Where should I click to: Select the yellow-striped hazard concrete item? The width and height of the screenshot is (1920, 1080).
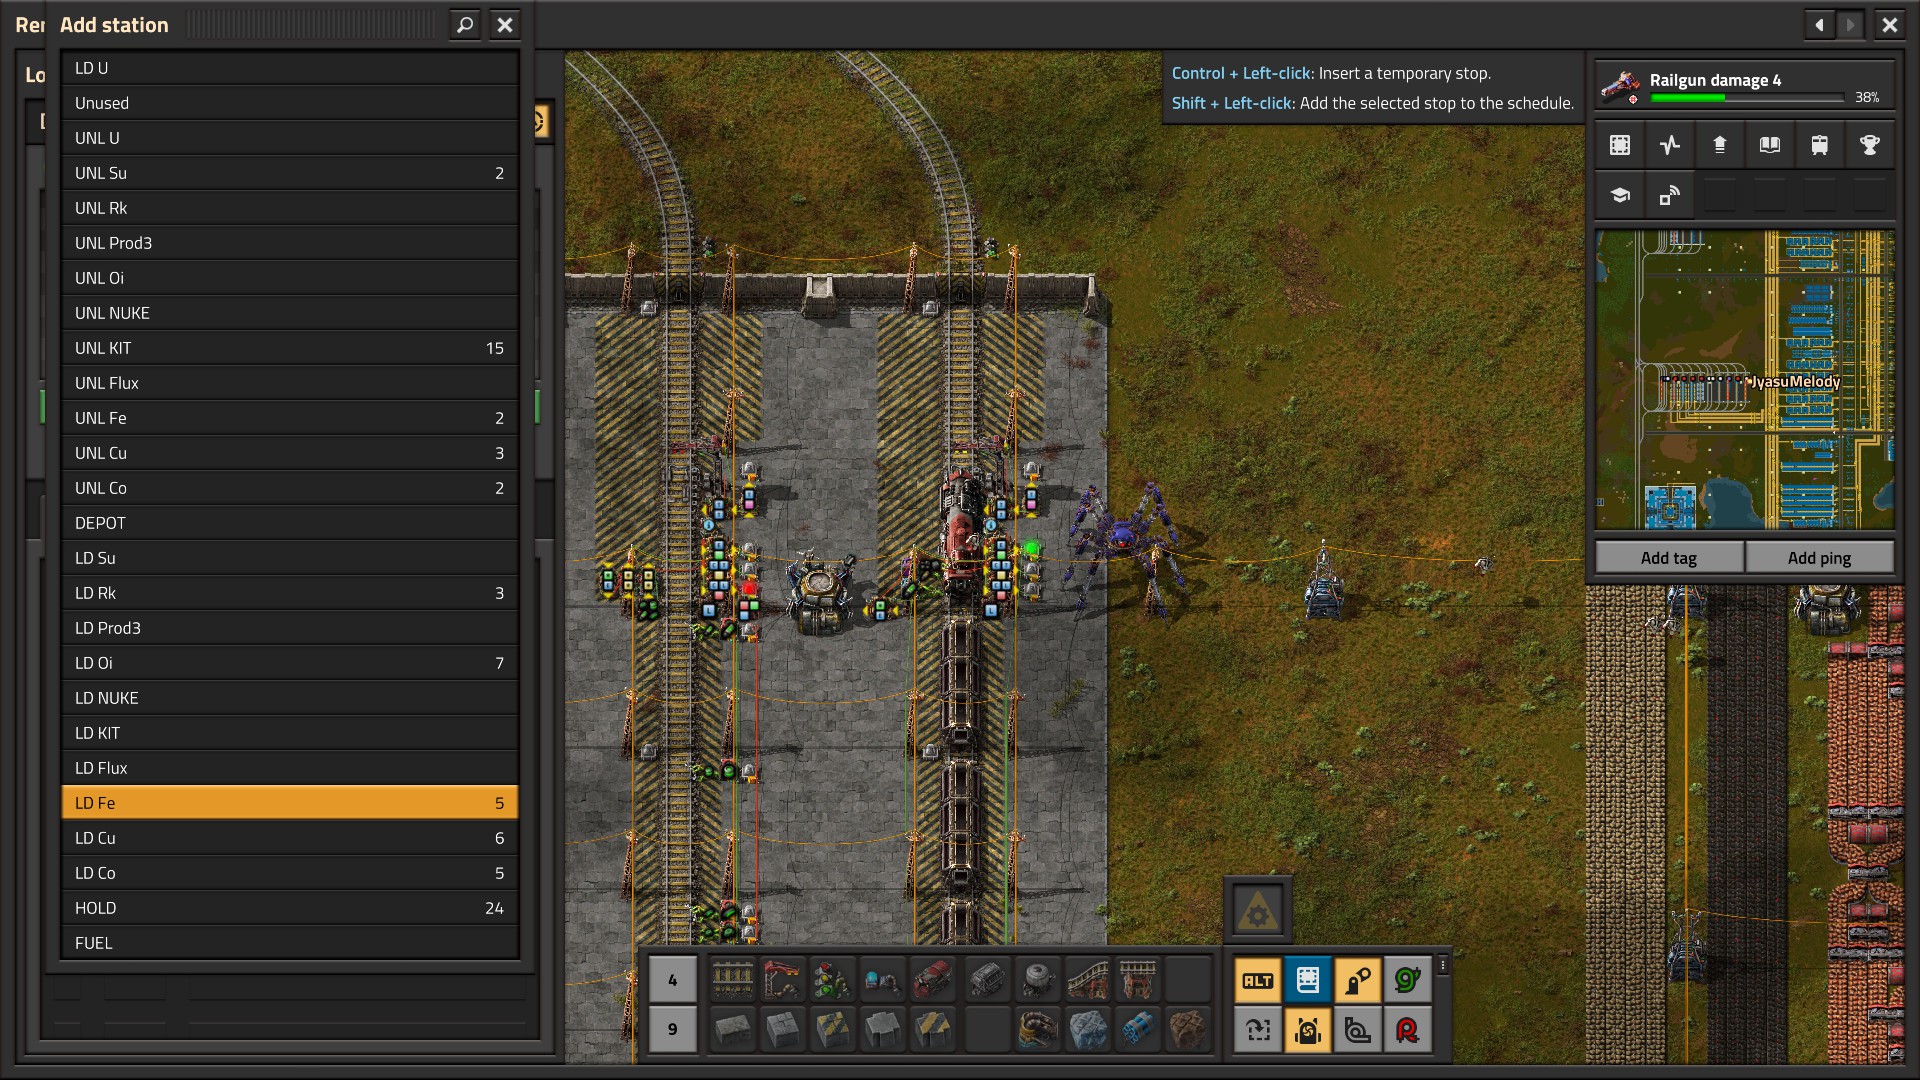click(833, 1029)
